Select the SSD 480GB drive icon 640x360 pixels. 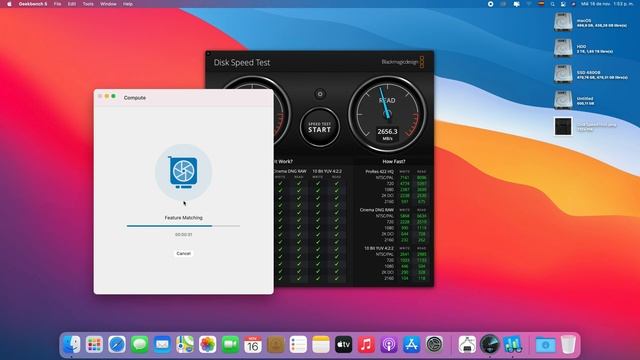(563, 74)
